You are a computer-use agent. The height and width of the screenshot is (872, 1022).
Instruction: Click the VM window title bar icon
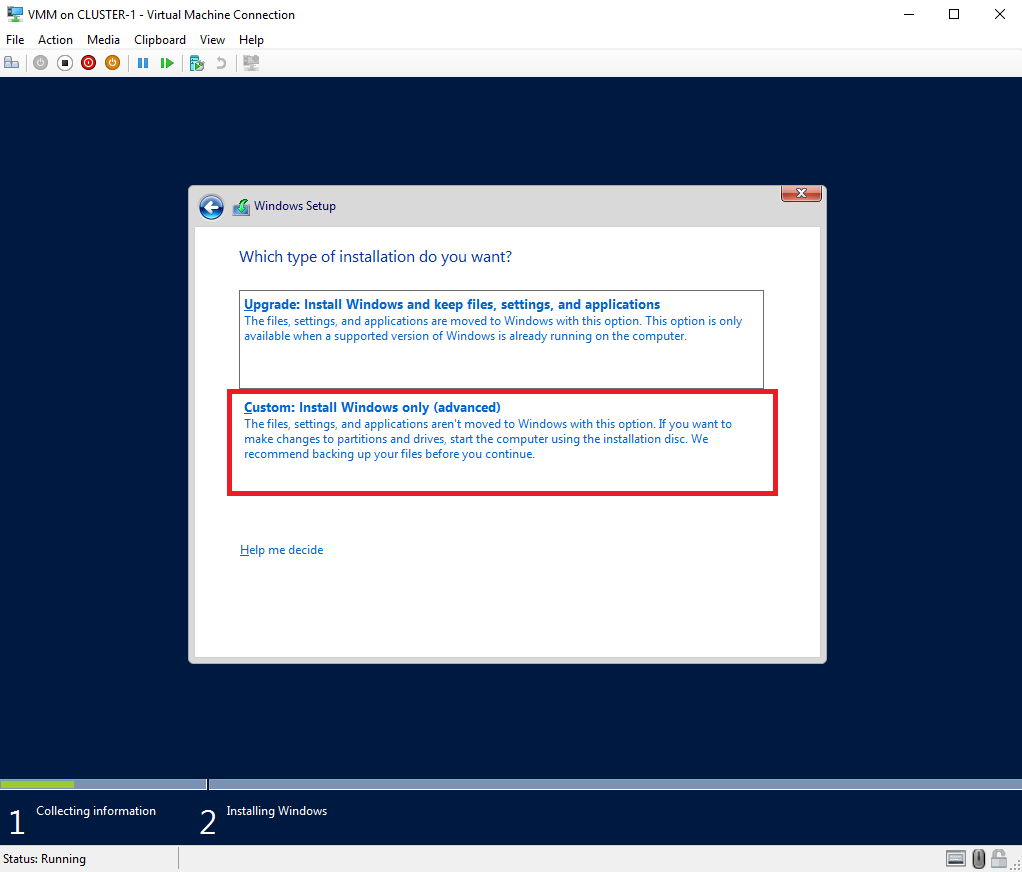pos(14,14)
